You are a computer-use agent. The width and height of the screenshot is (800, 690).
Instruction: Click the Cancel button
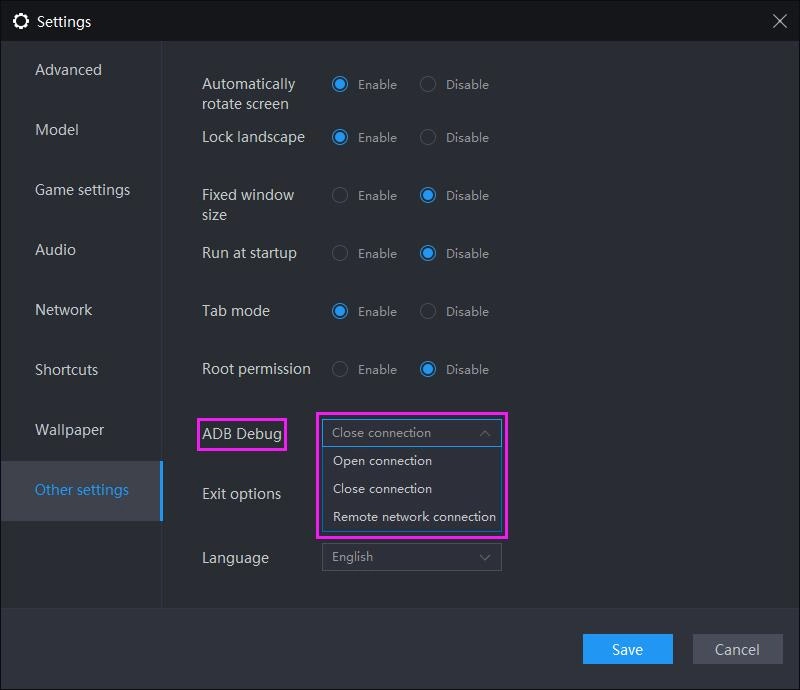[x=737, y=649]
